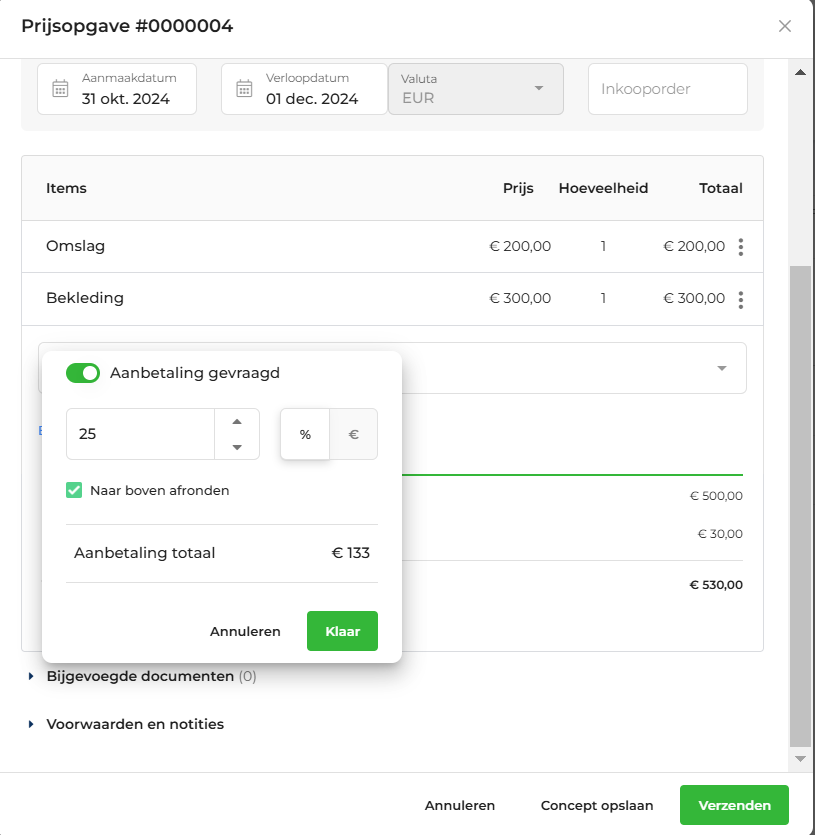This screenshot has width=815, height=835.
Task: Select the percentage mode
Action: [305, 434]
